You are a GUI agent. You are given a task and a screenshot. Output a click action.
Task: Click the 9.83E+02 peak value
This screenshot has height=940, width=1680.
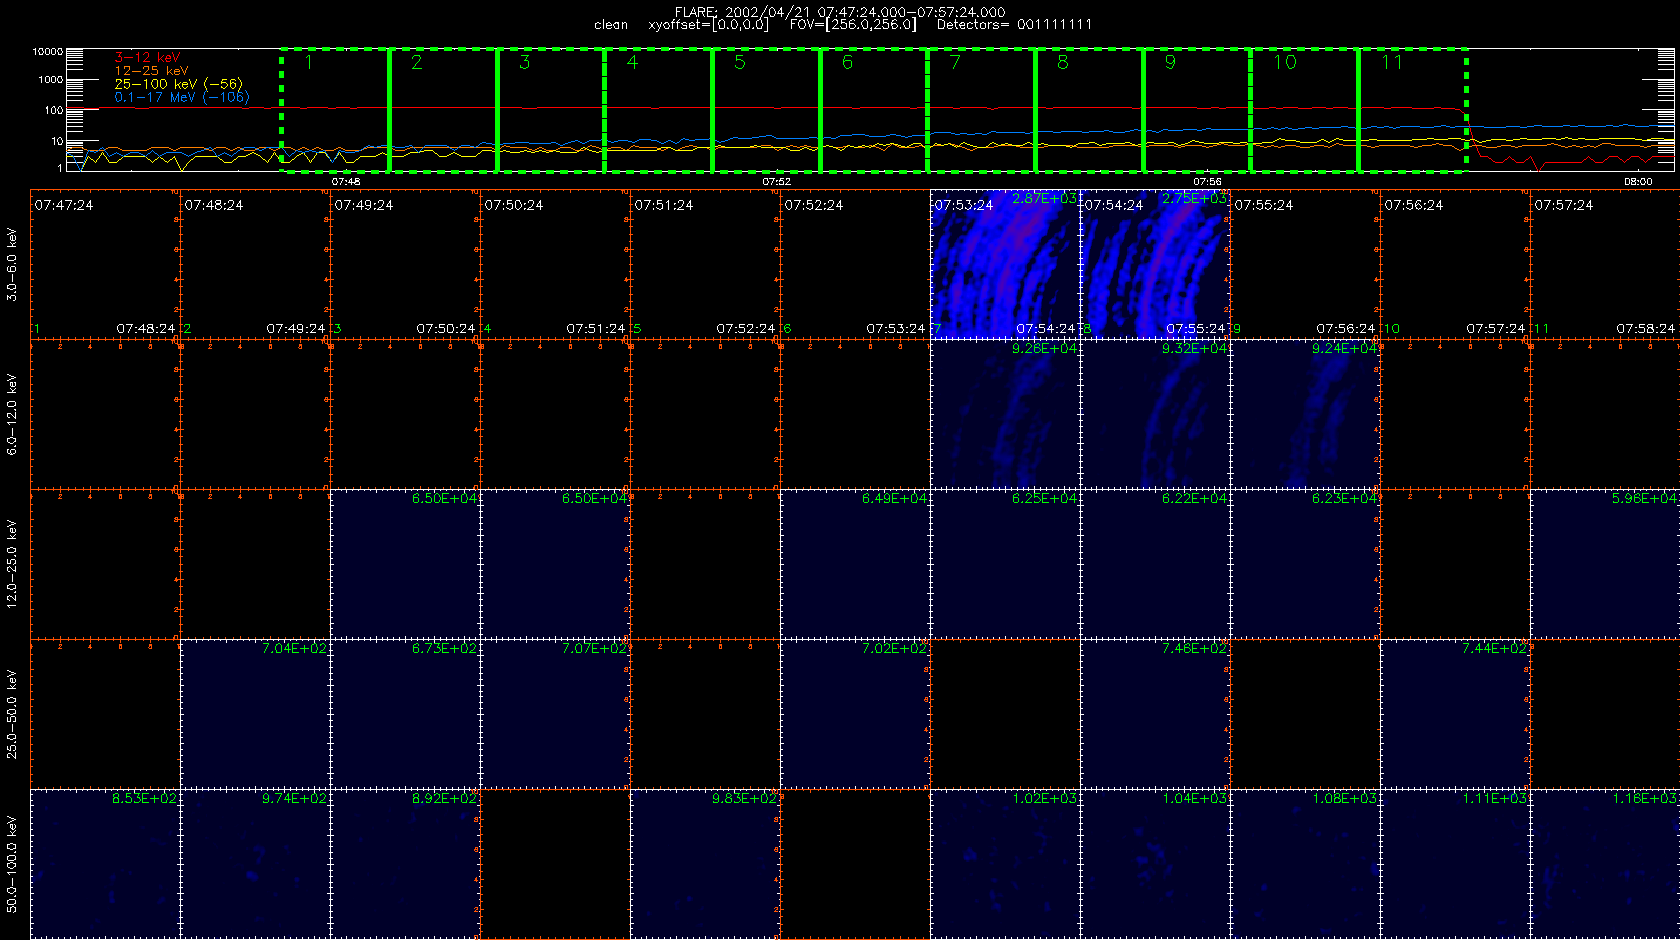tap(744, 798)
